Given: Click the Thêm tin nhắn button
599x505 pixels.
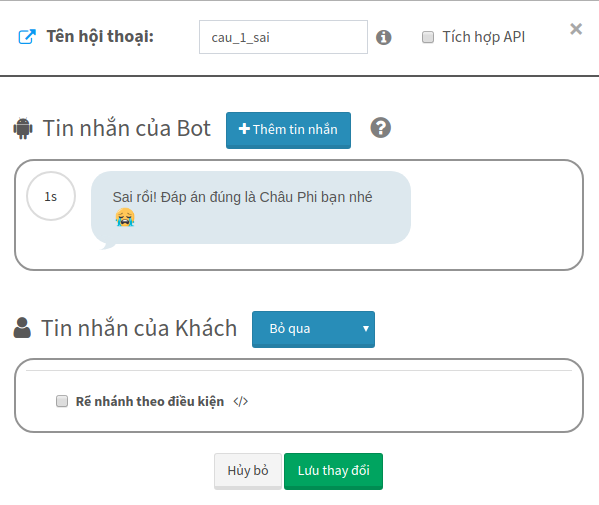Looking at the screenshot, I should tap(288, 130).
